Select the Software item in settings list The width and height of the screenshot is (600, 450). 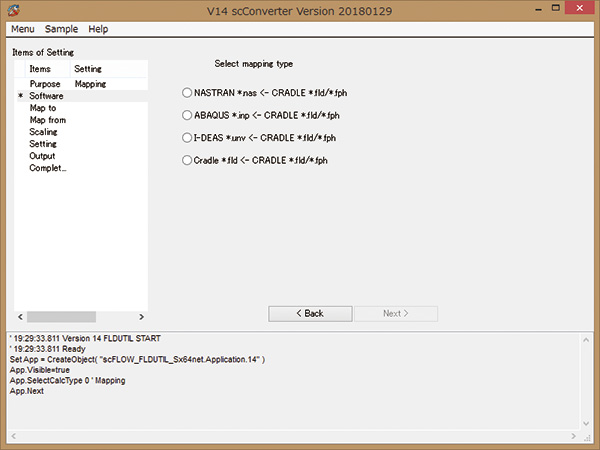46,96
